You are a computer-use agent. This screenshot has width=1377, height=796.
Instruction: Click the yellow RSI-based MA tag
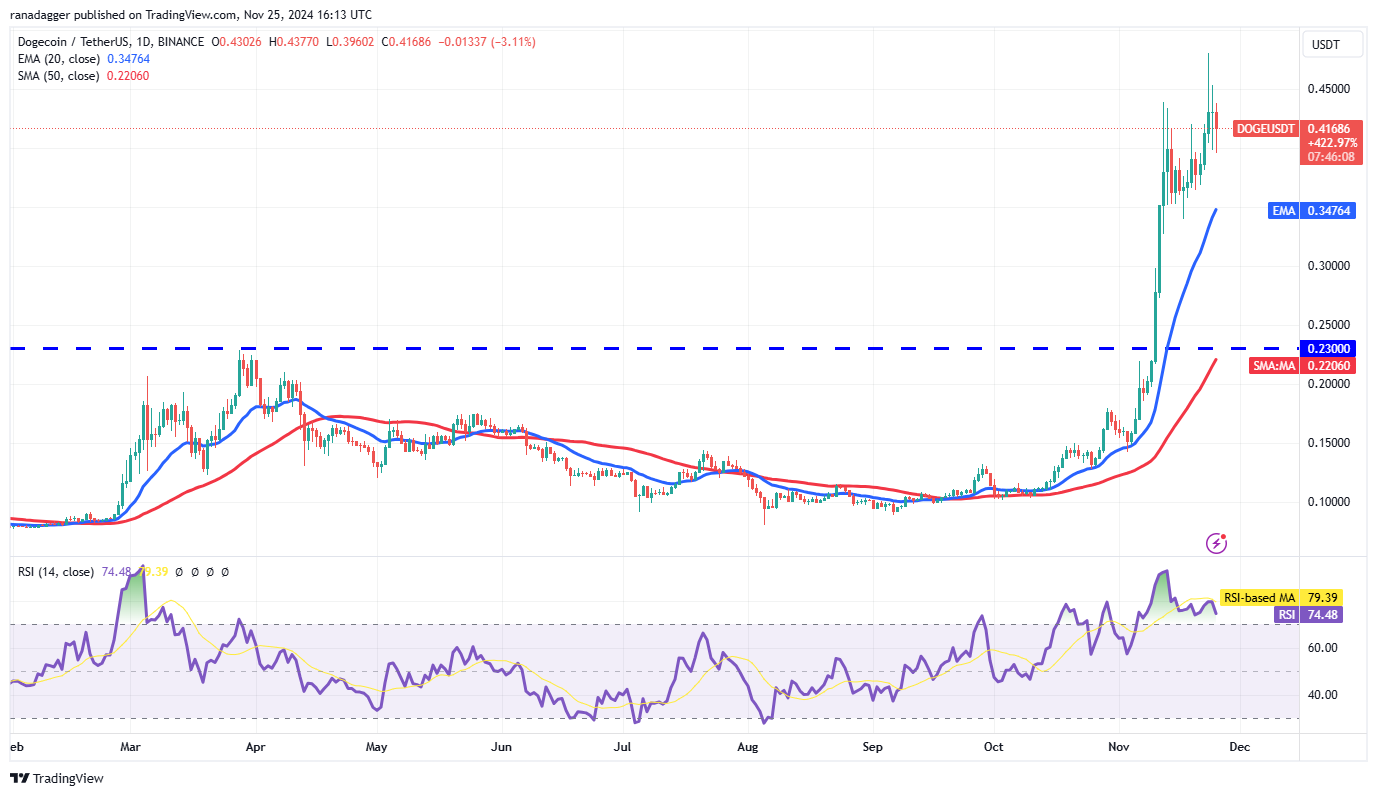coord(1259,597)
